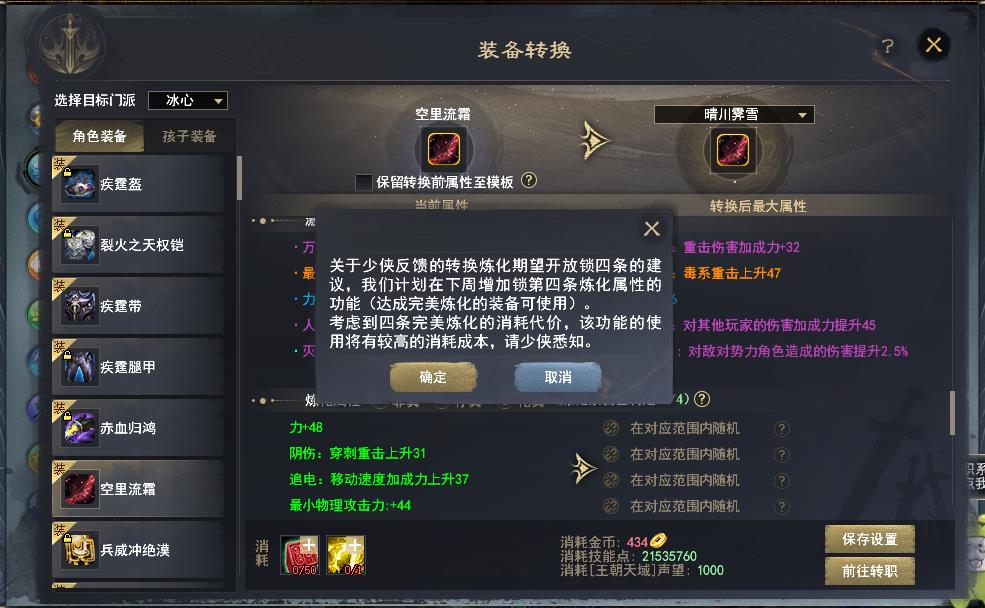Viewport: 985px width, 608px height.
Task: Enable 保留转换前属性至模板 checkbox
Action: tap(363, 182)
